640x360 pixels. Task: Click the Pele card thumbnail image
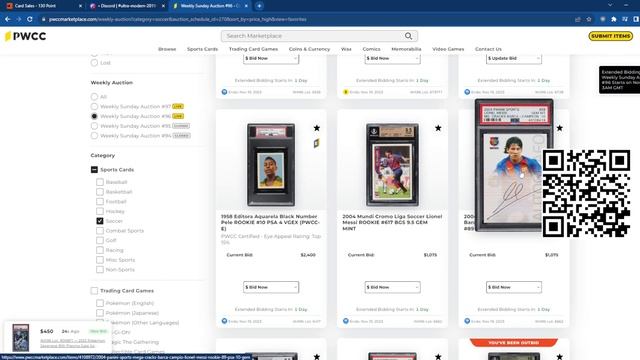(271, 165)
